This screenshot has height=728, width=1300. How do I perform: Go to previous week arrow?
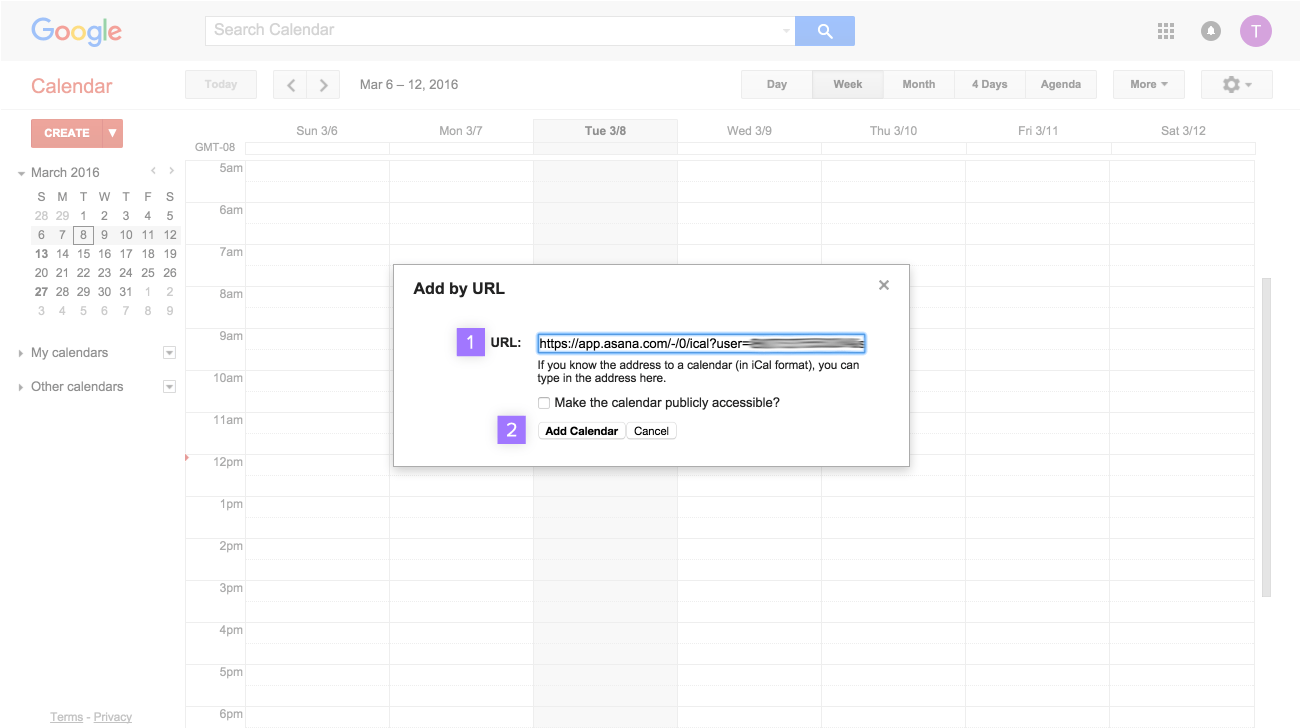point(290,85)
